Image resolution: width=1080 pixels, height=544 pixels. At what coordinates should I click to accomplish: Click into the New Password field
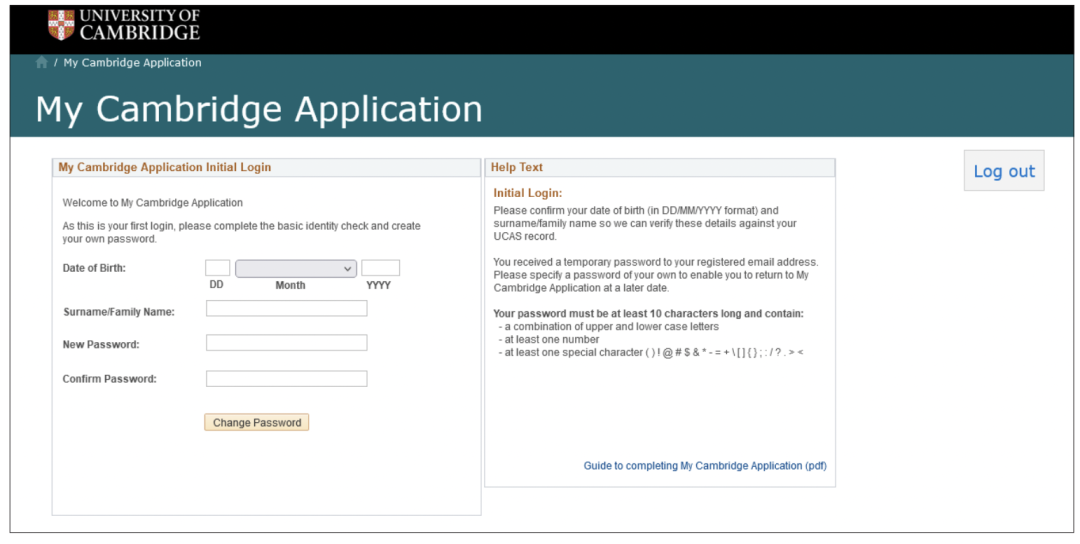tap(286, 343)
